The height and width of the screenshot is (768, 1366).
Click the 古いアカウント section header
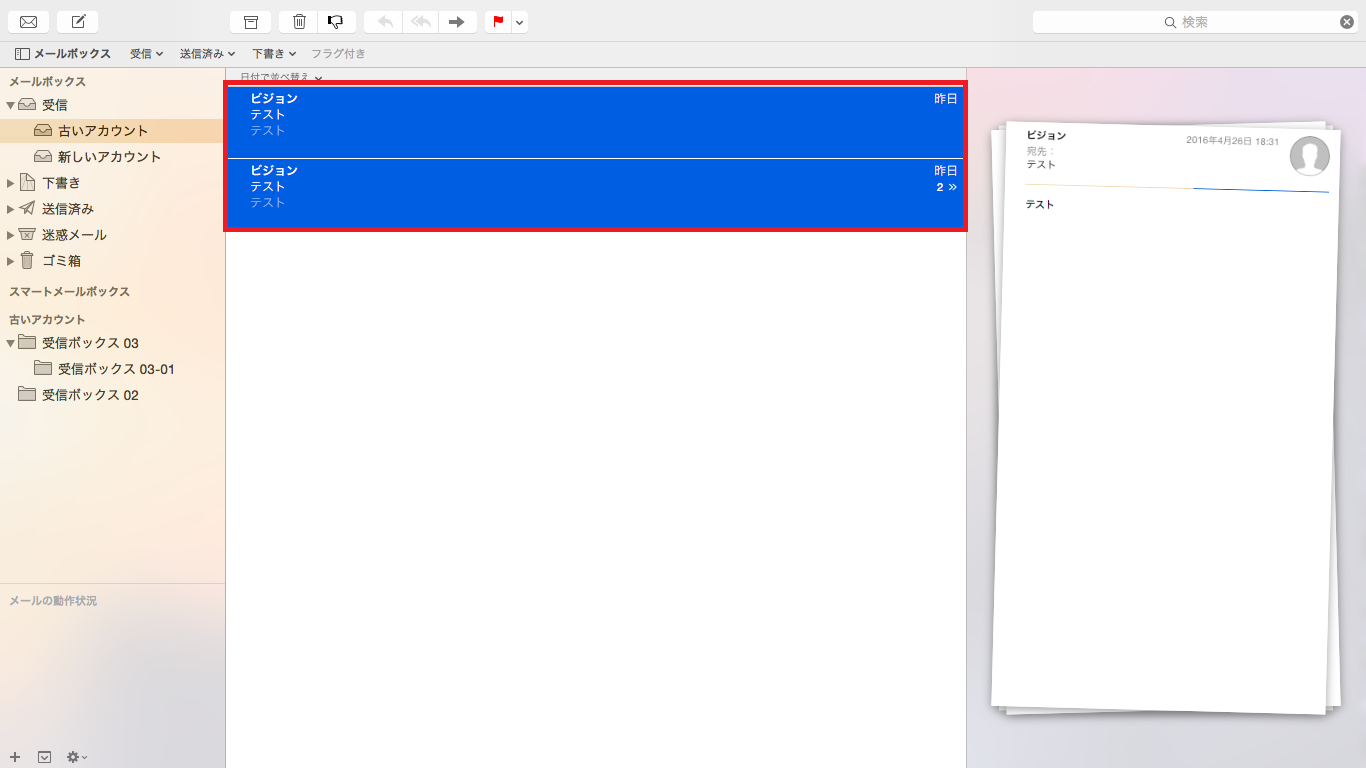47,320
